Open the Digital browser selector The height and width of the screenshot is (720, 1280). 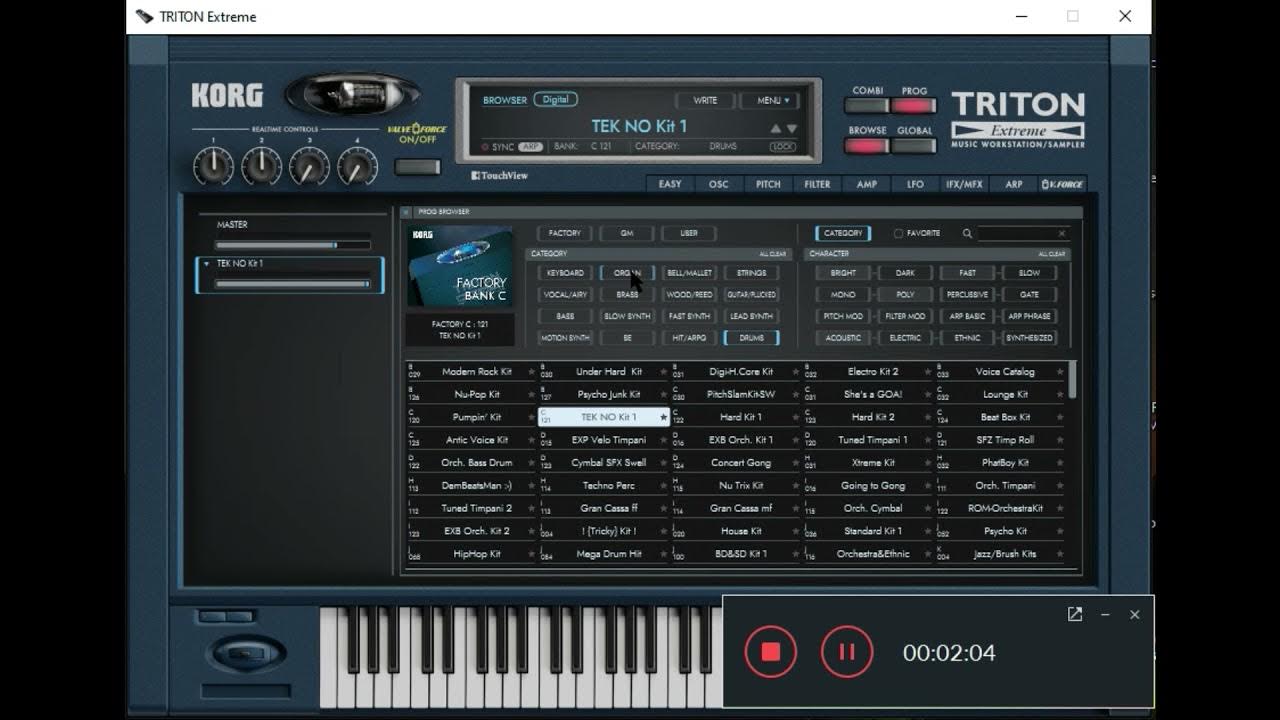click(555, 99)
